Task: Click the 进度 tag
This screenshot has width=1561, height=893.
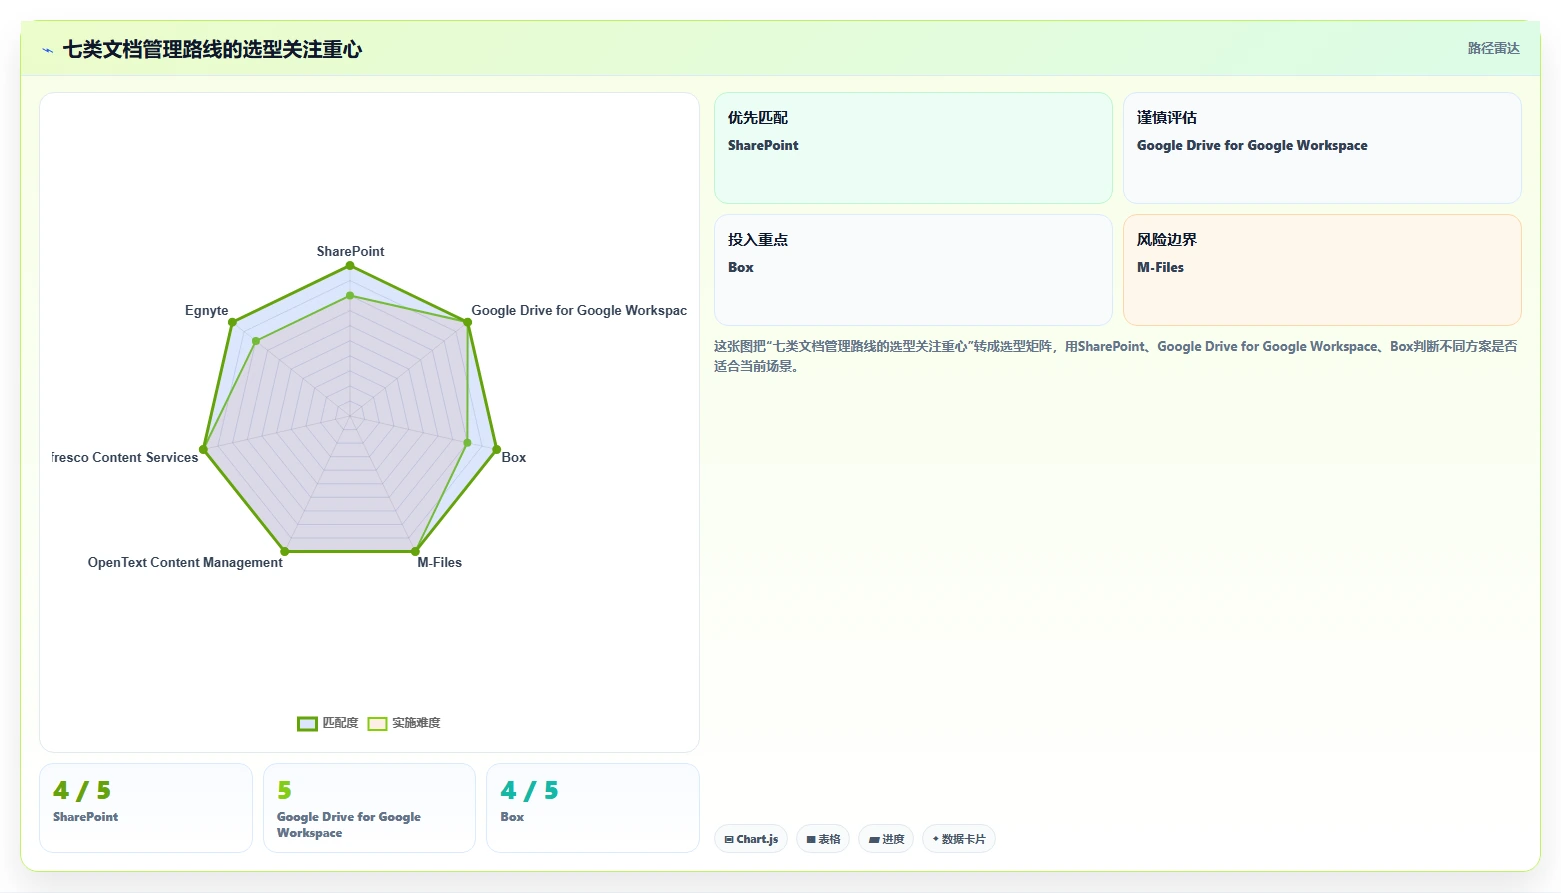Action: point(886,839)
